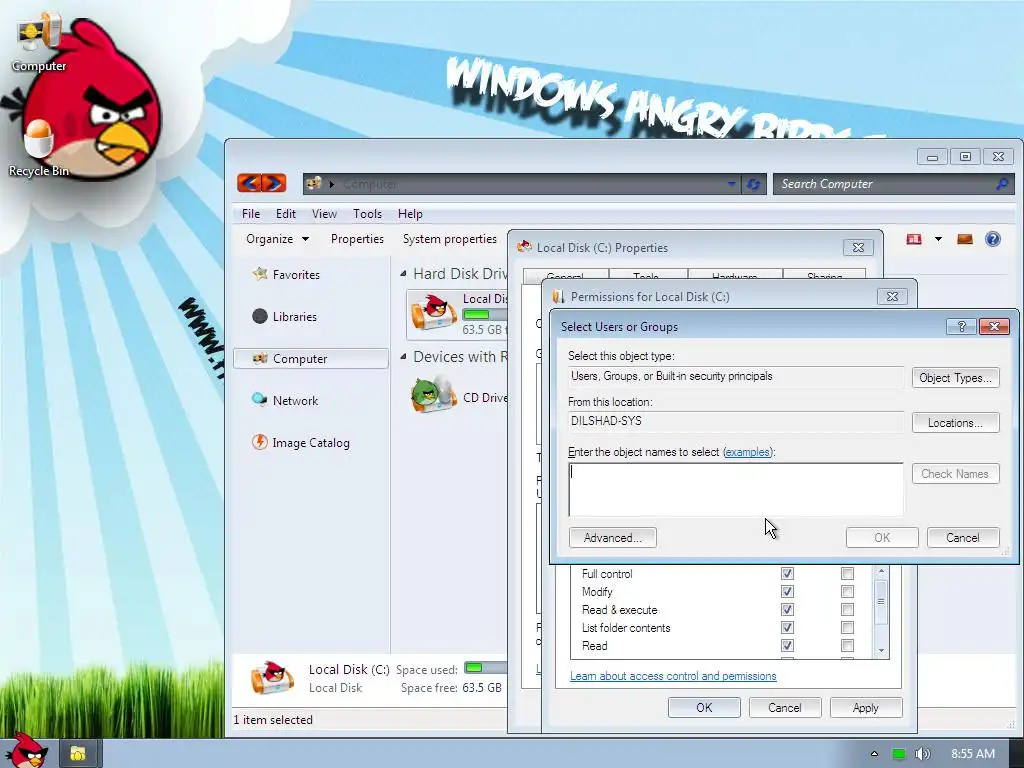
Task: Click the refresh icon beside address bar
Action: tap(753, 184)
